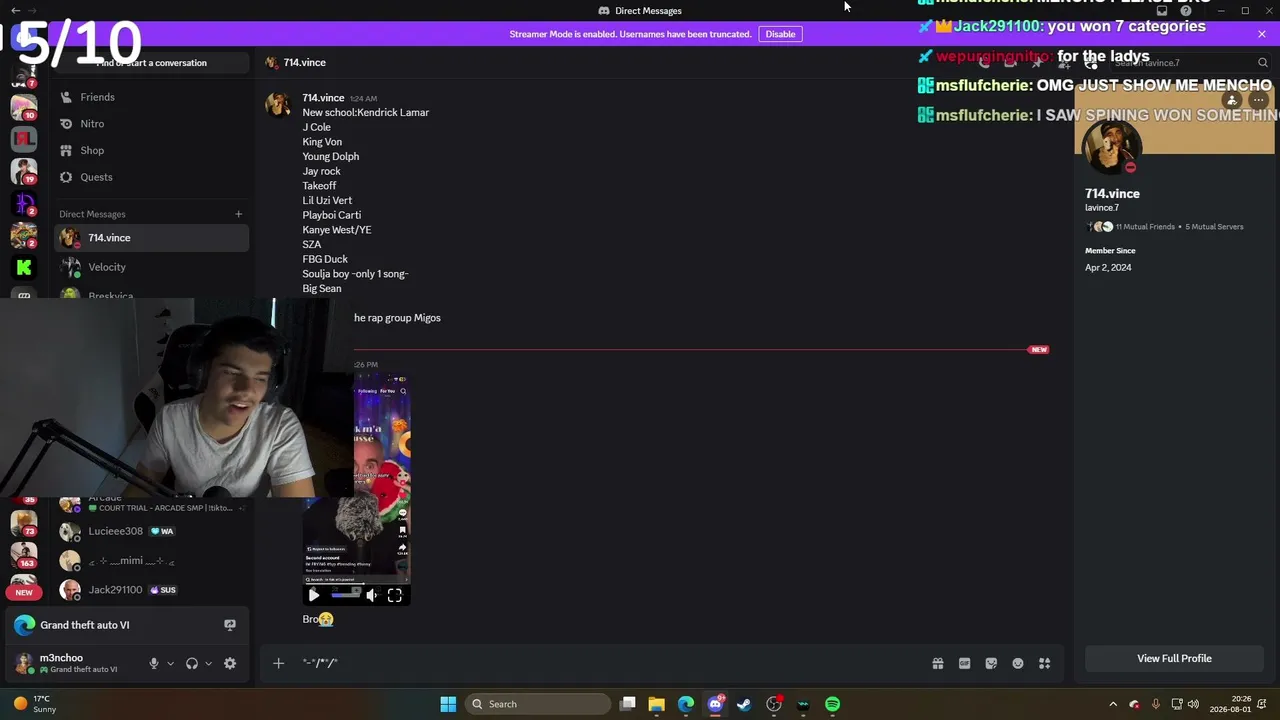Toggle headphones deafen in user panel
Viewport: 1280px width, 720px height.
click(192, 663)
